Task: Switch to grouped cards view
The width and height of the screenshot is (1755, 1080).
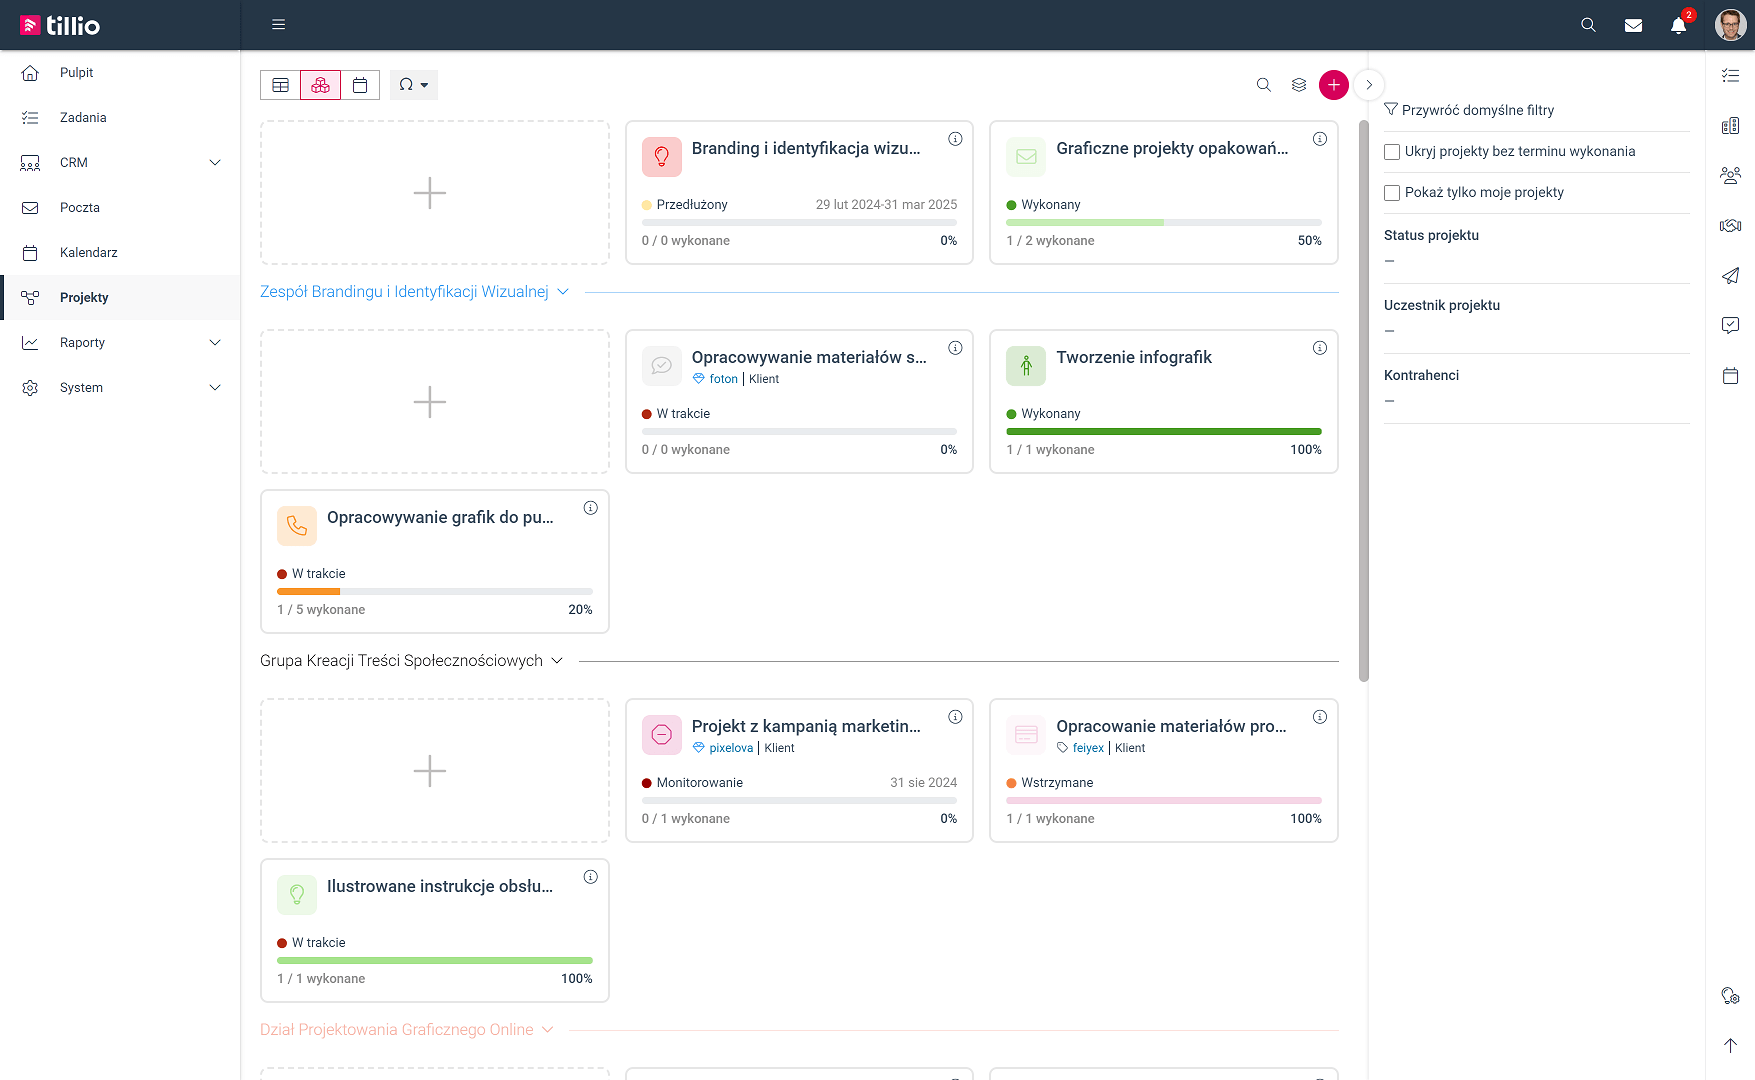Action: [320, 85]
